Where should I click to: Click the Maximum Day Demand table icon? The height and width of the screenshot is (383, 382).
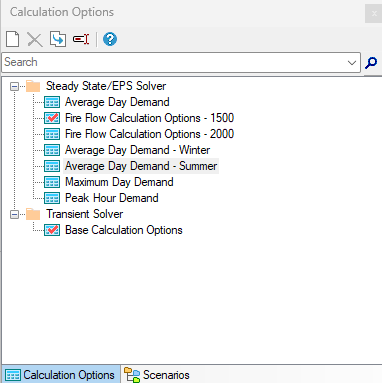pos(52,182)
